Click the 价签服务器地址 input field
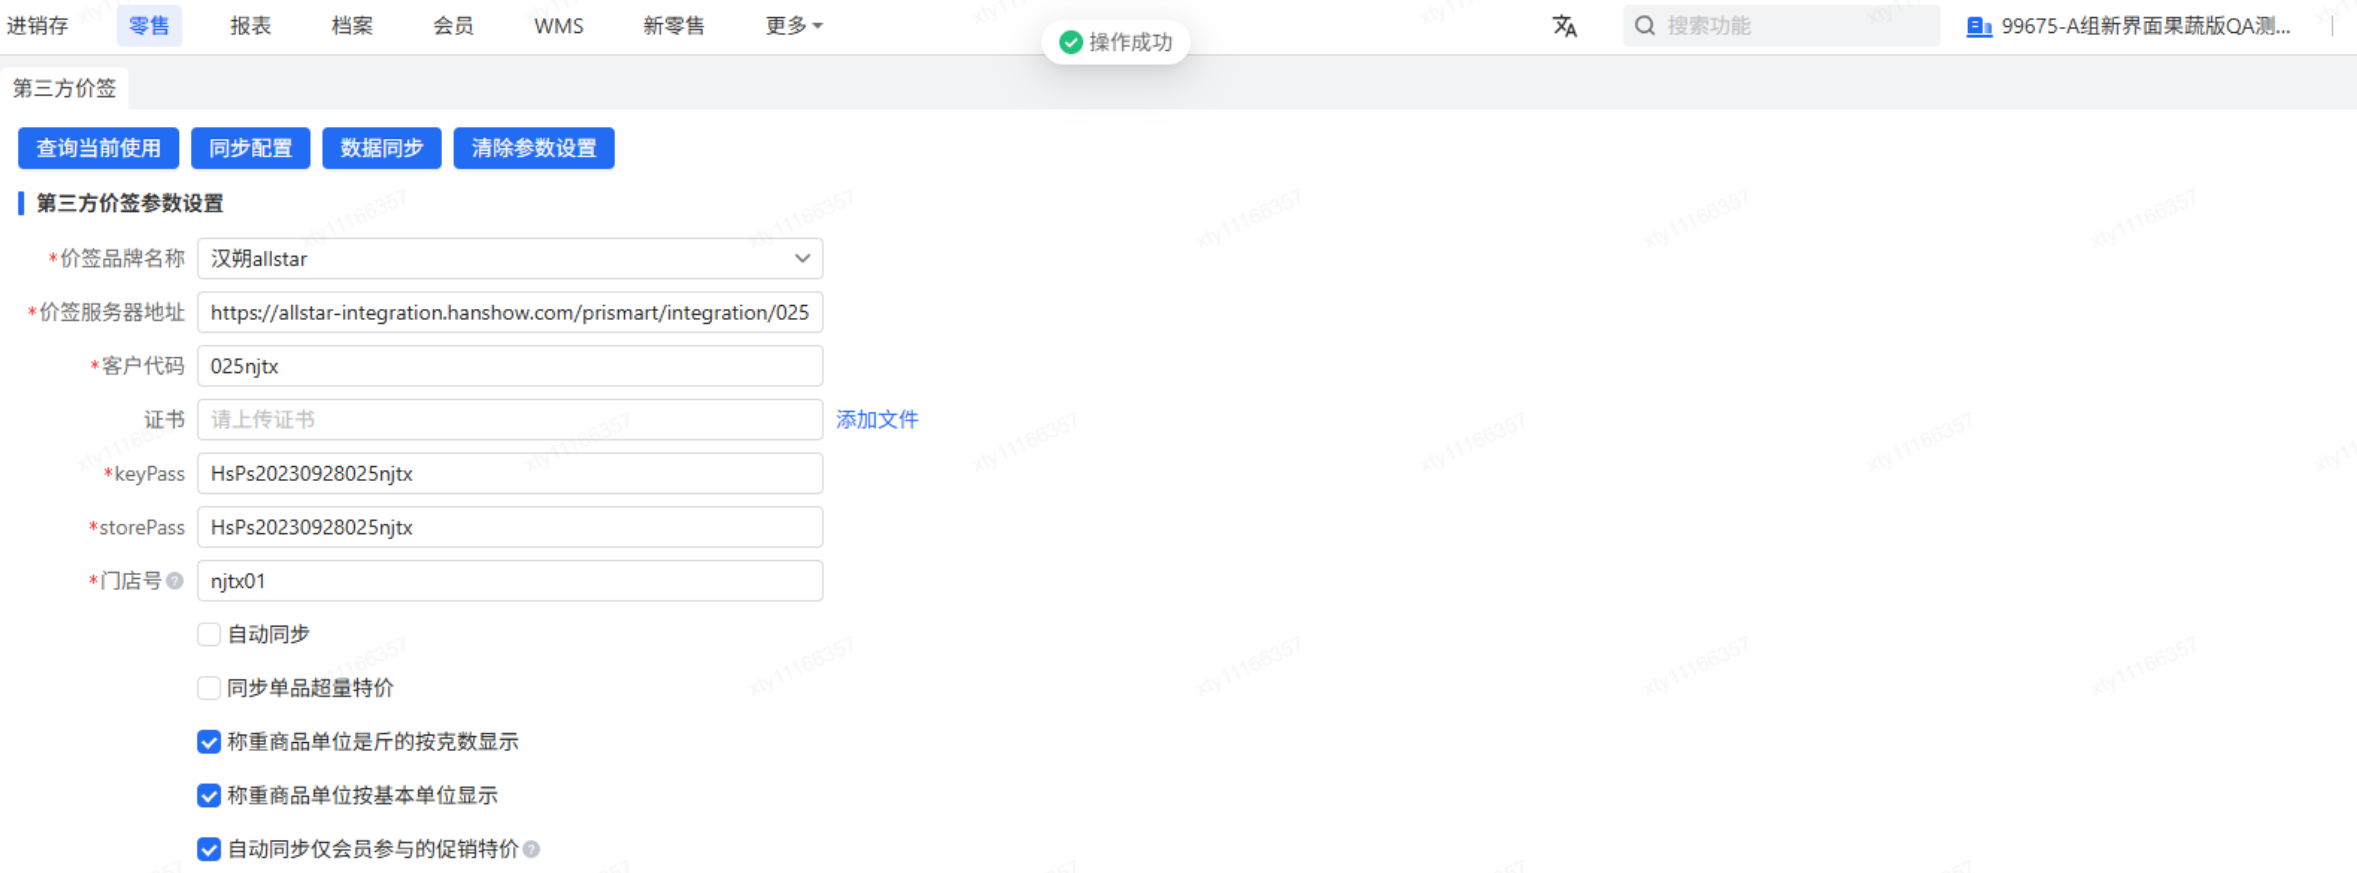The image size is (2357, 873). 510,313
